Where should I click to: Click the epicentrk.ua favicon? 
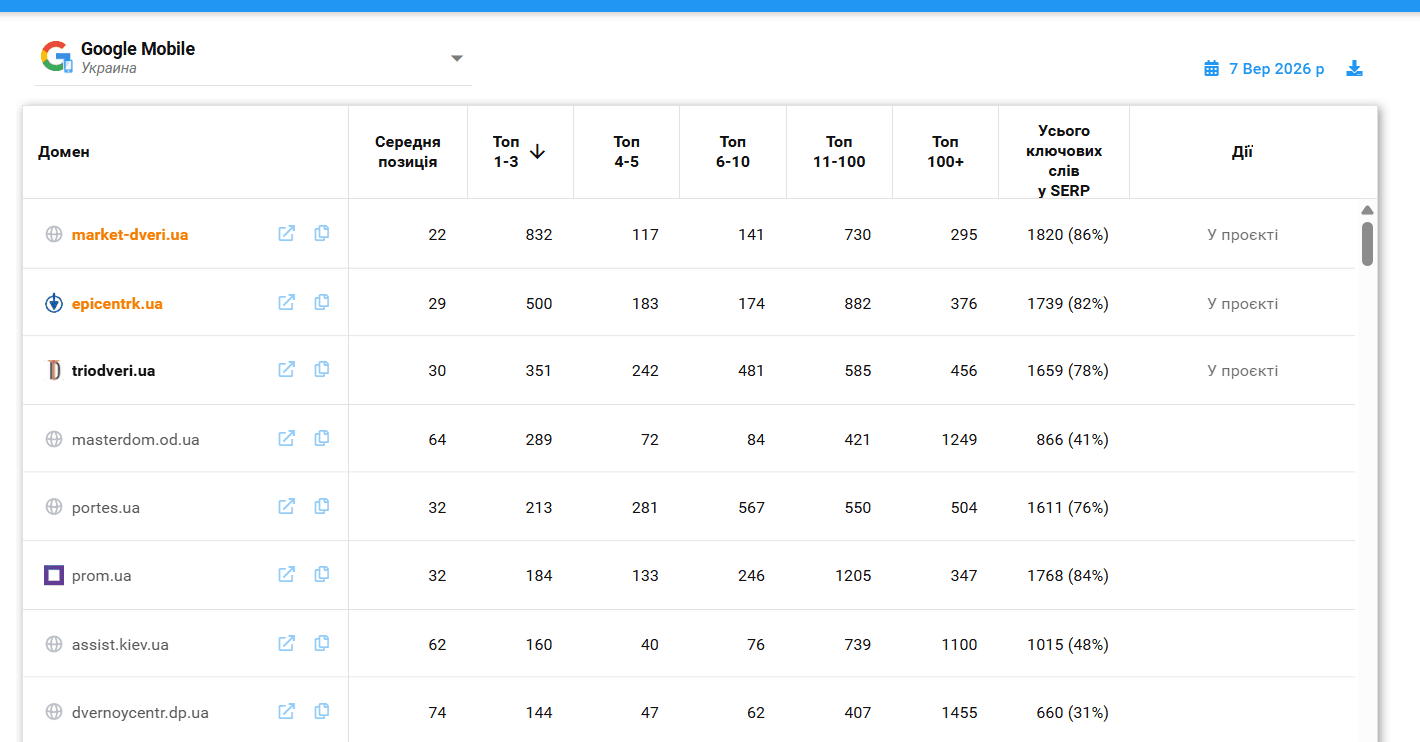click(54, 303)
